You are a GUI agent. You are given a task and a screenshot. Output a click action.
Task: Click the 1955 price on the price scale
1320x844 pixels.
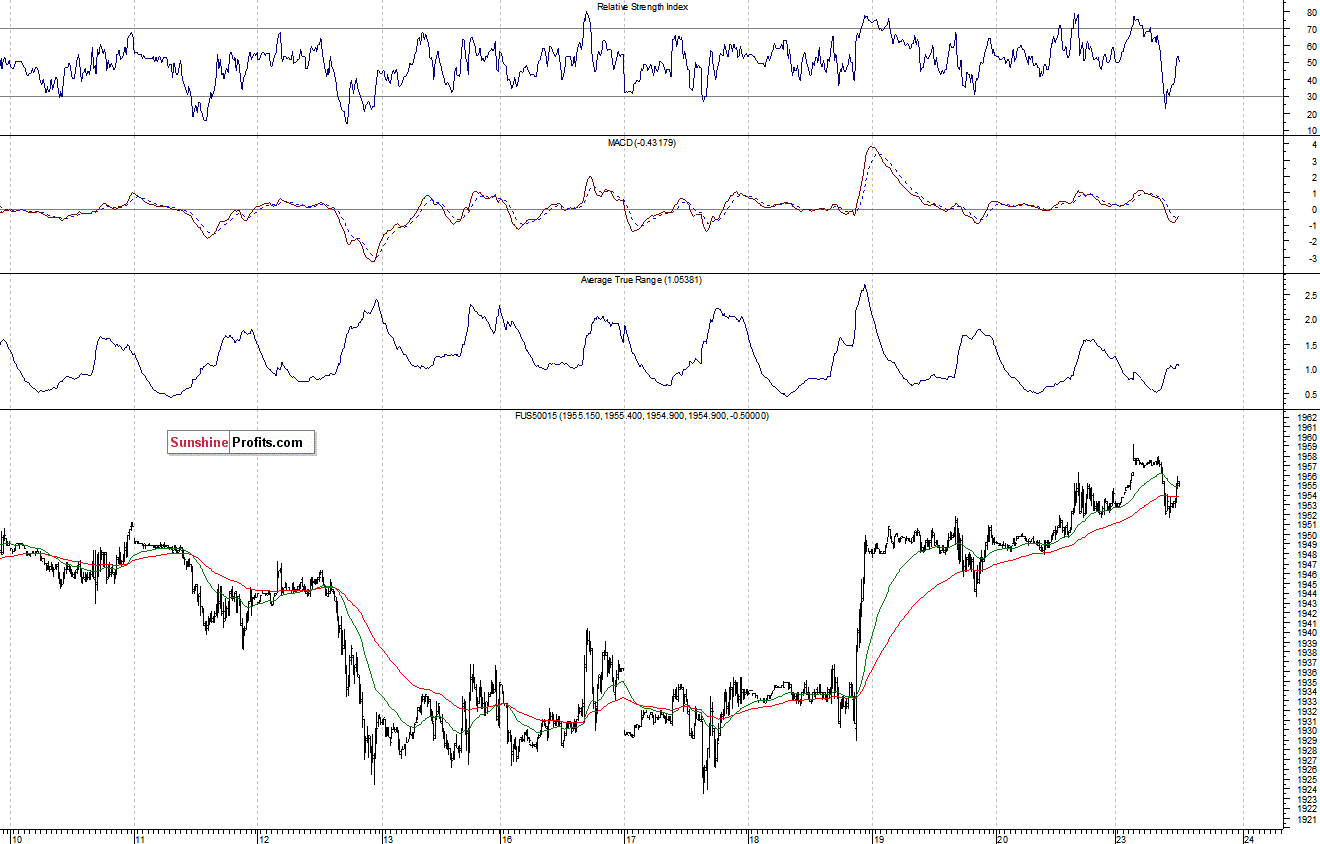(x=1306, y=486)
